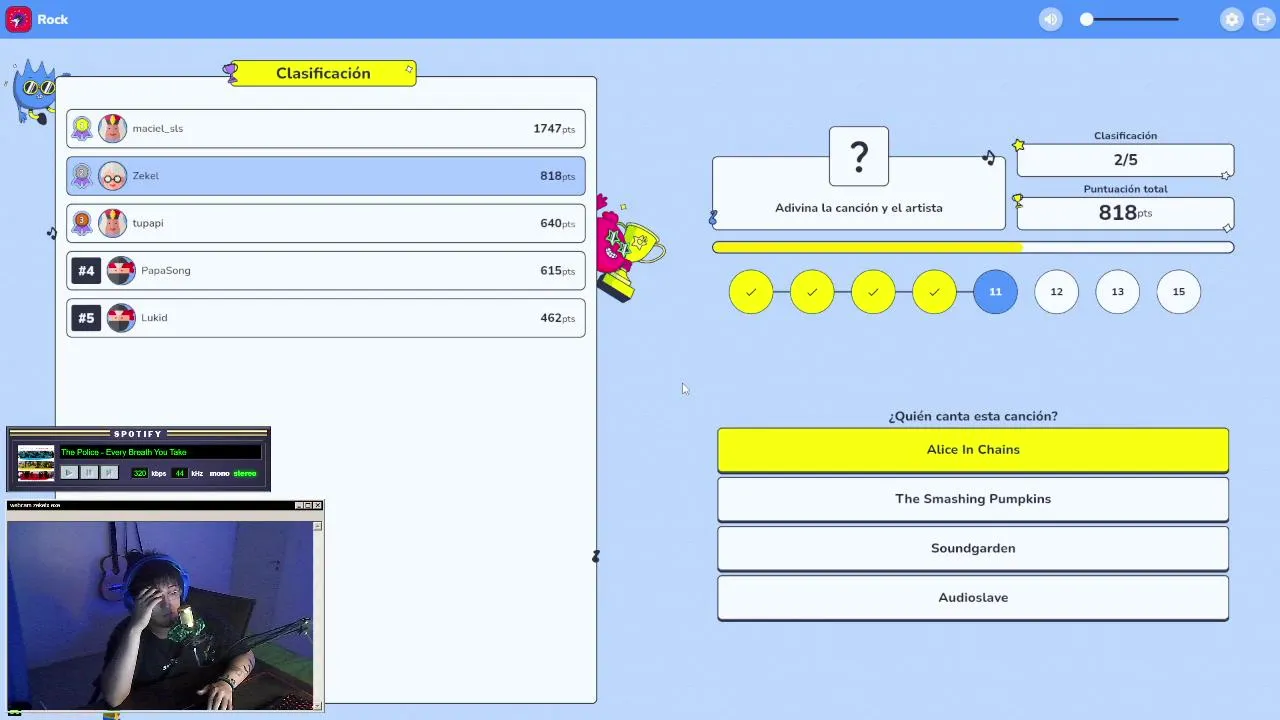Click PapaSong's avatar

coord(121,271)
